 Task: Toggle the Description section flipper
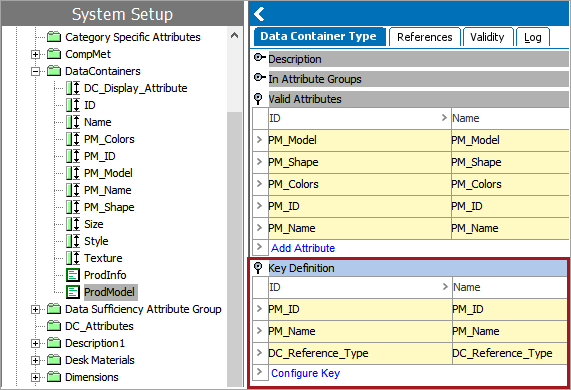coord(259,58)
